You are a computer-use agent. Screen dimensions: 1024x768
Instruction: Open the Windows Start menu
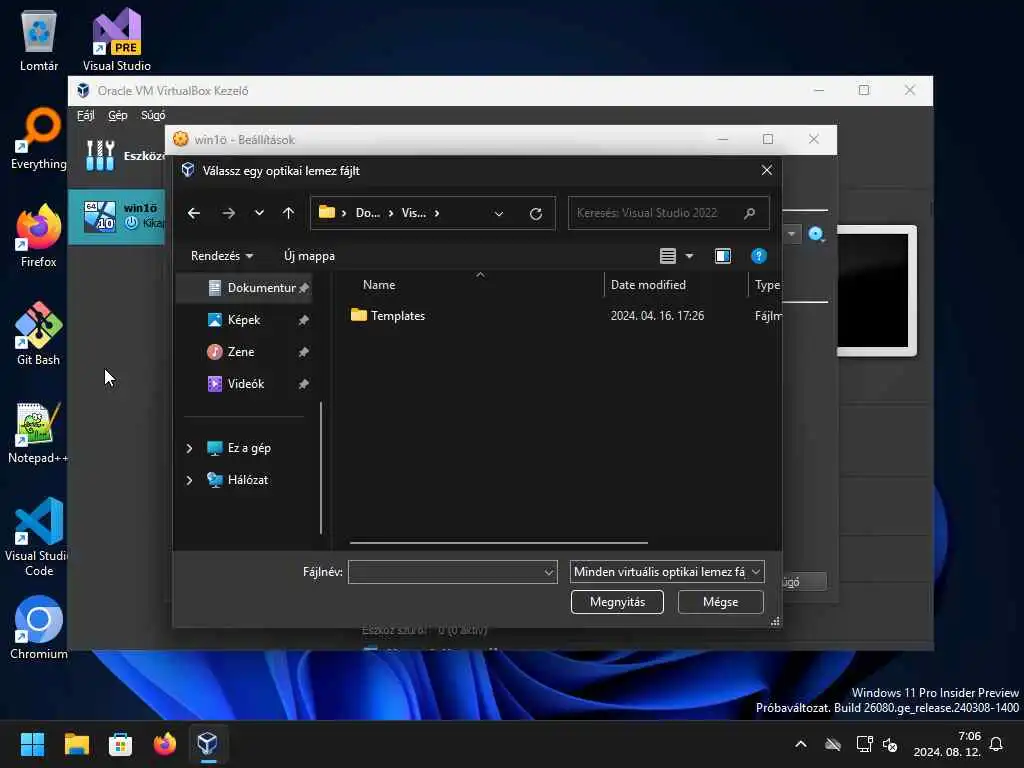(x=32, y=744)
